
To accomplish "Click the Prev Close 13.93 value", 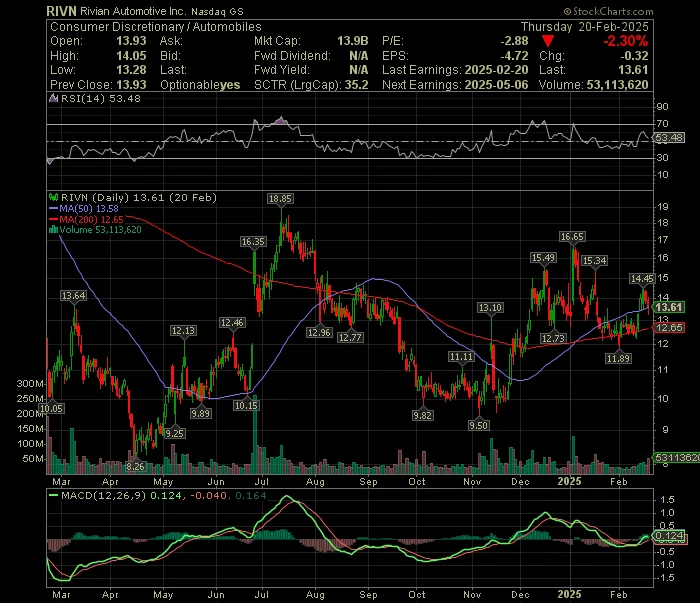I will 131,85.
